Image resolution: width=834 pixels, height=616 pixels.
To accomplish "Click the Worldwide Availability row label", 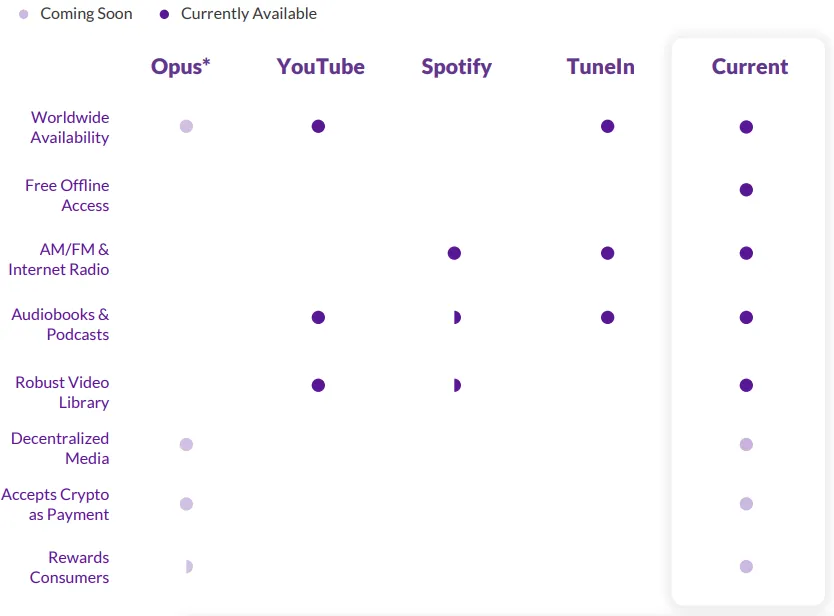I will point(70,127).
